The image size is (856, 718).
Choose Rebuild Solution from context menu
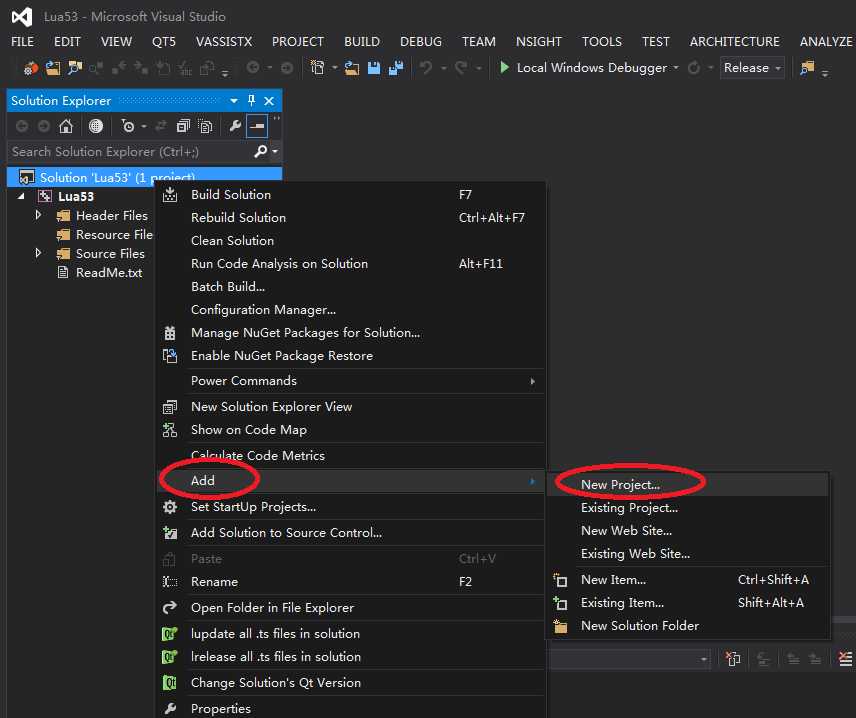[351, 218]
